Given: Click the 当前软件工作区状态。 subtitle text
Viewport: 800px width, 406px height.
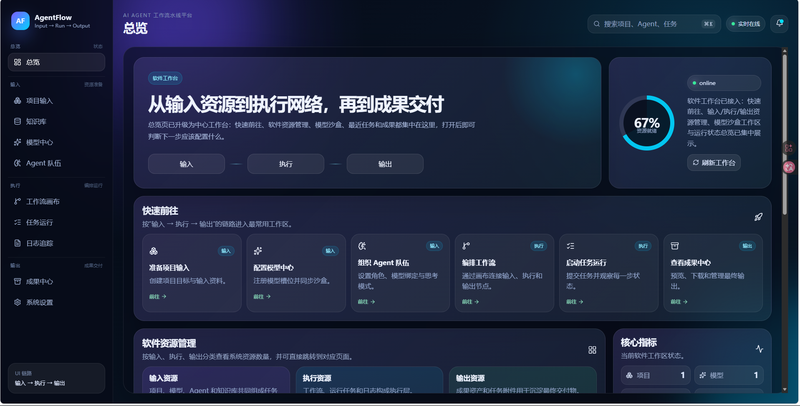Looking at the screenshot, I should pyautogui.click(x=653, y=356).
